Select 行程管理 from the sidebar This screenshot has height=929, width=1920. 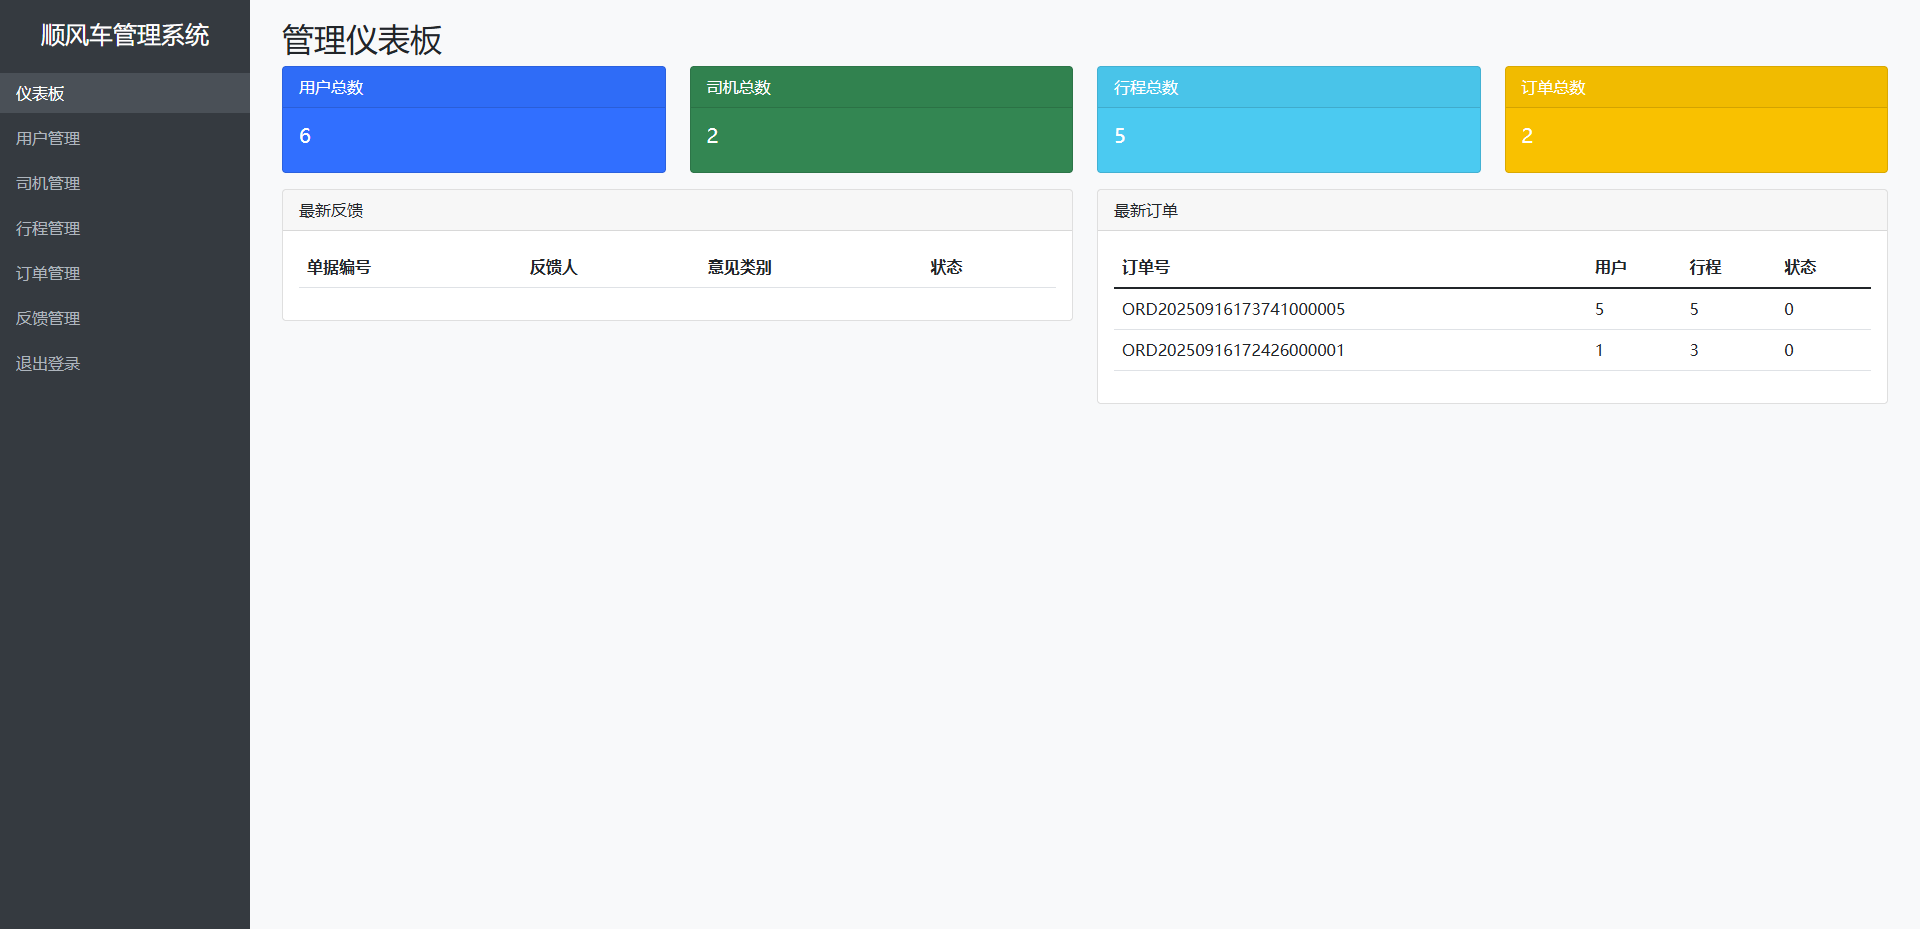tap(48, 228)
